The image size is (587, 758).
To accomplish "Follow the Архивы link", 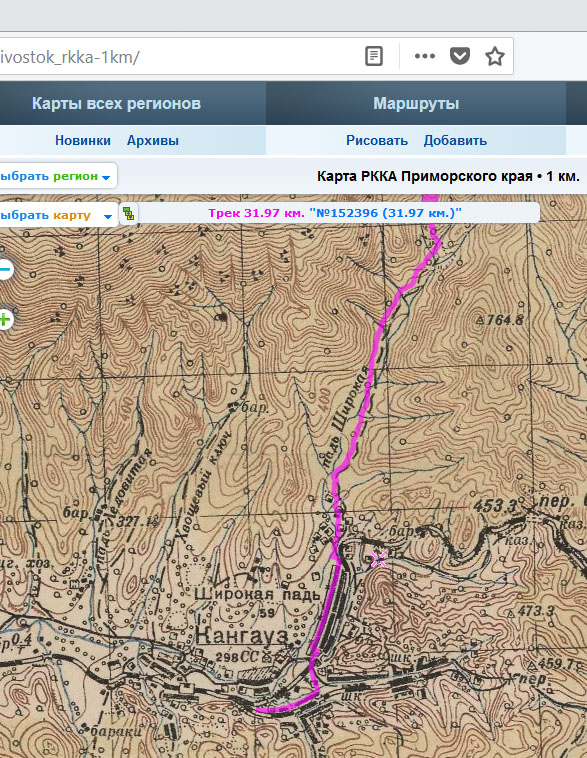I will click(153, 141).
